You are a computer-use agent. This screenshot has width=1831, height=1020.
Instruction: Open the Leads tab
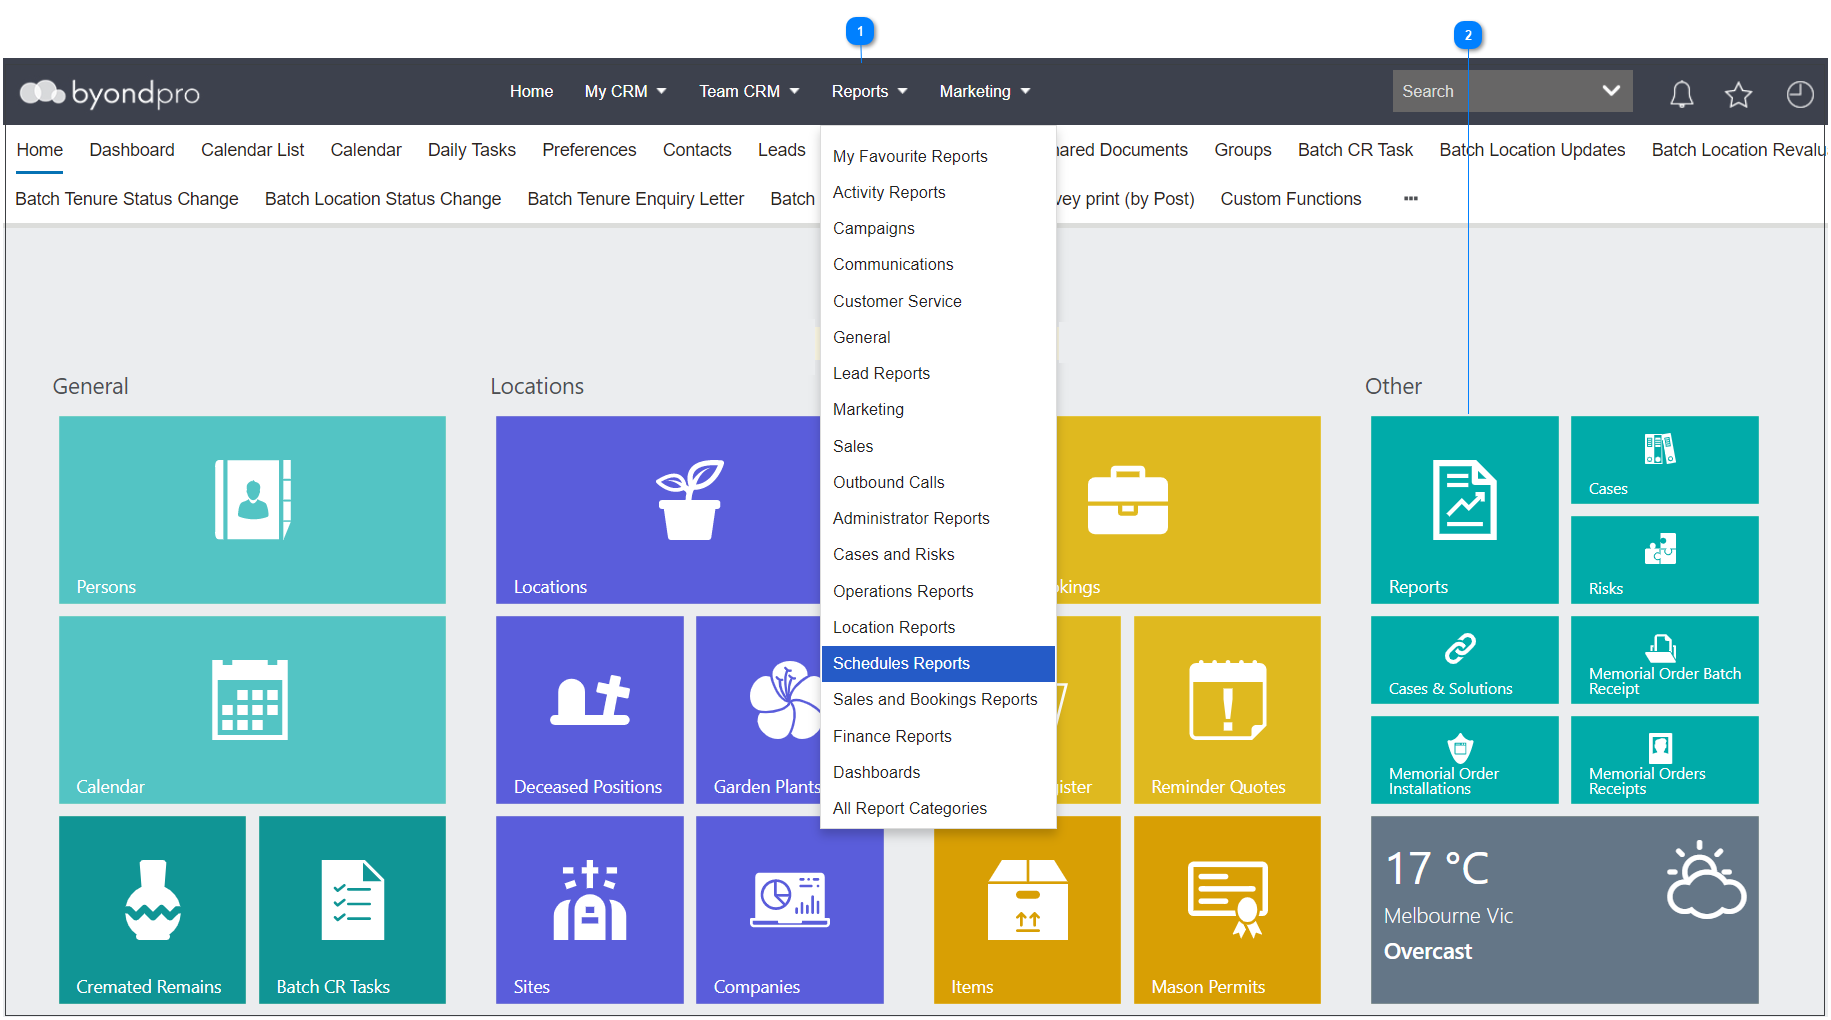[781, 150]
